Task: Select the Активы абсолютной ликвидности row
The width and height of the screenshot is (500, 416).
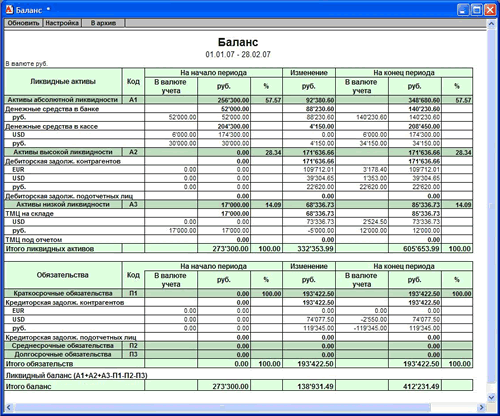Action: 238,100
